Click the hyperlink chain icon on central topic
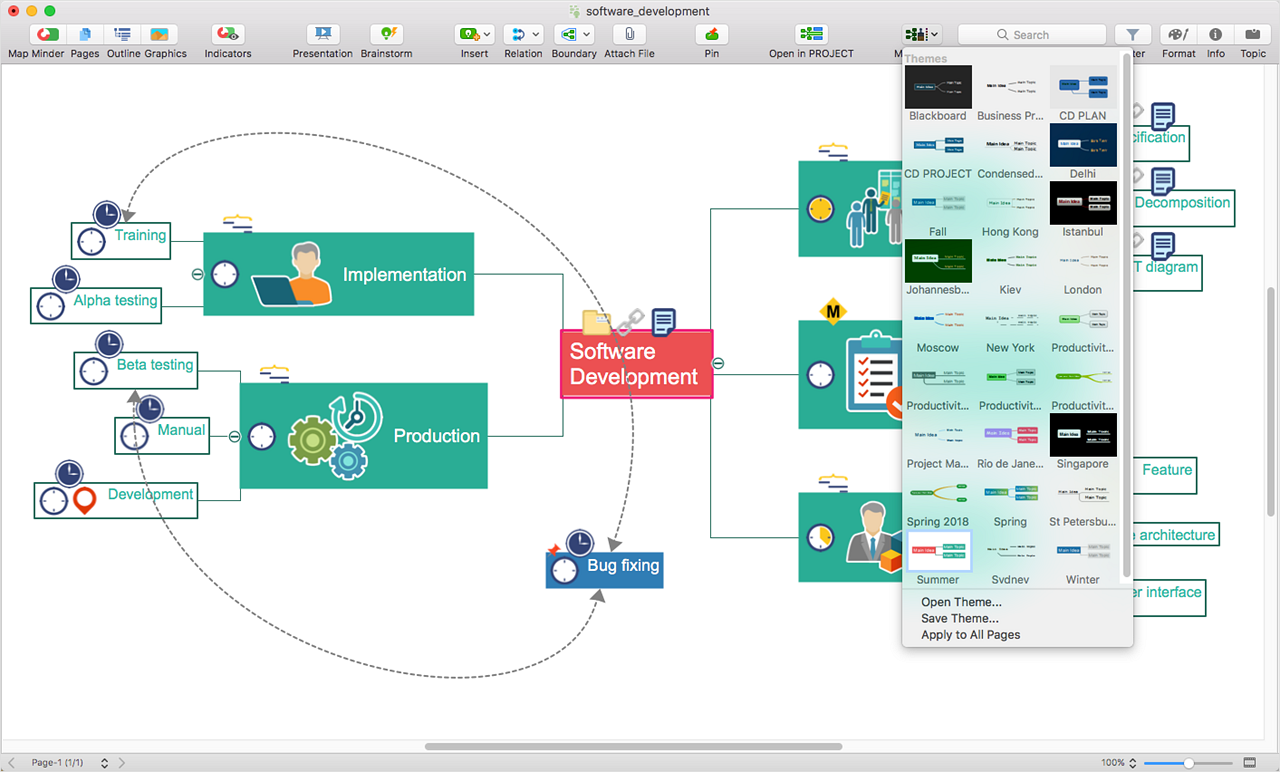Image resolution: width=1280 pixels, height=772 pixels. pyautogui.click(x=629, y=322)
